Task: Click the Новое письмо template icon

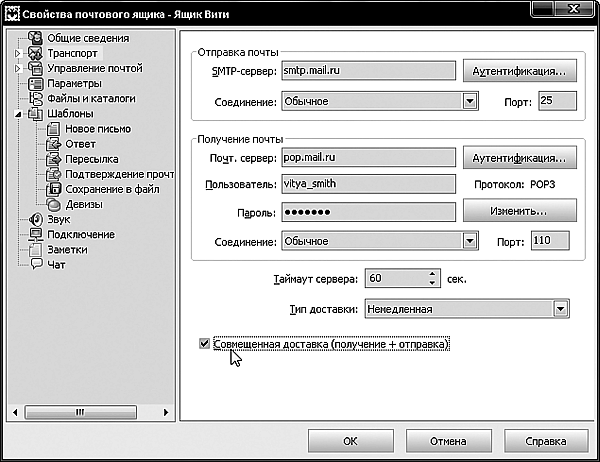Action: [54, 129]
